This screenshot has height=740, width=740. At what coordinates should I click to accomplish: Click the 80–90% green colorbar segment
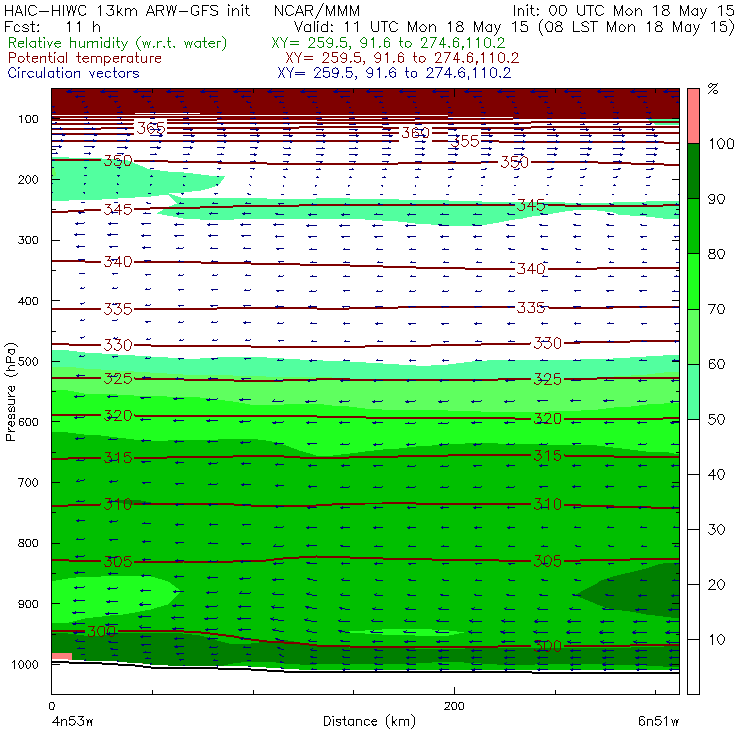[x=693, y=226]
